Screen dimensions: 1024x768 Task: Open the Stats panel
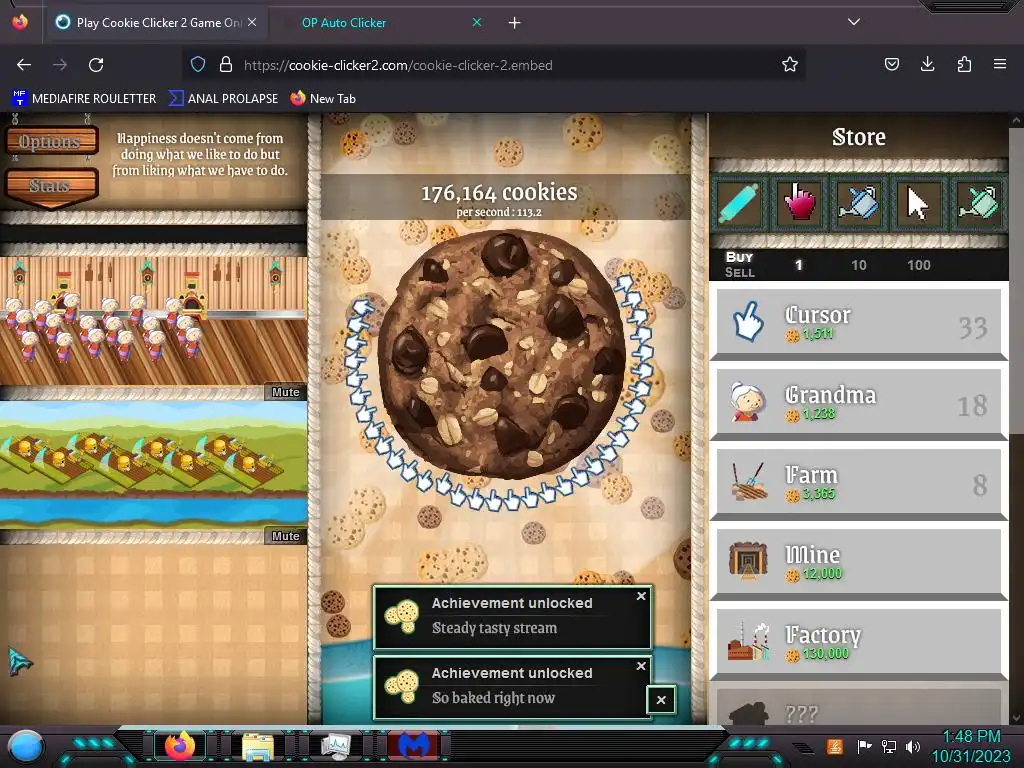pyautogui.click(x=50, y=186)
